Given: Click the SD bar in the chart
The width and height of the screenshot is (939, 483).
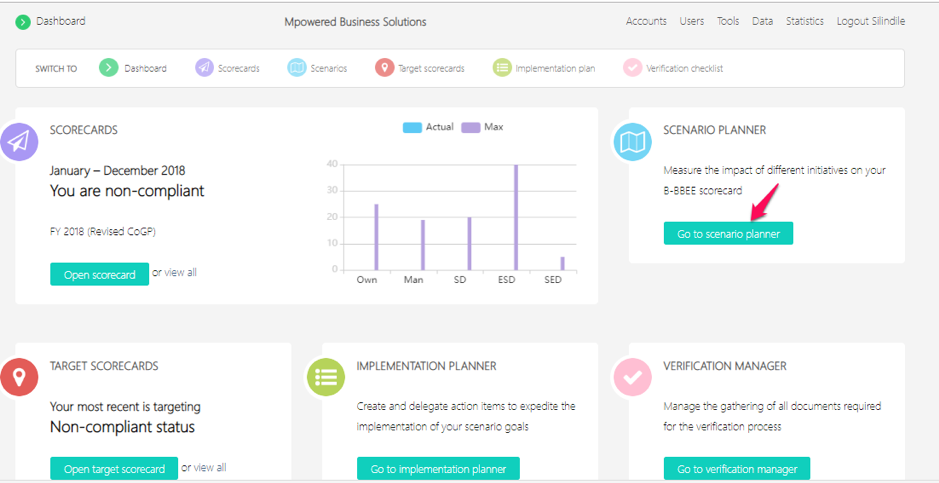Looking at the screenshot, I should pyautogui.click(x=470, y=244).
